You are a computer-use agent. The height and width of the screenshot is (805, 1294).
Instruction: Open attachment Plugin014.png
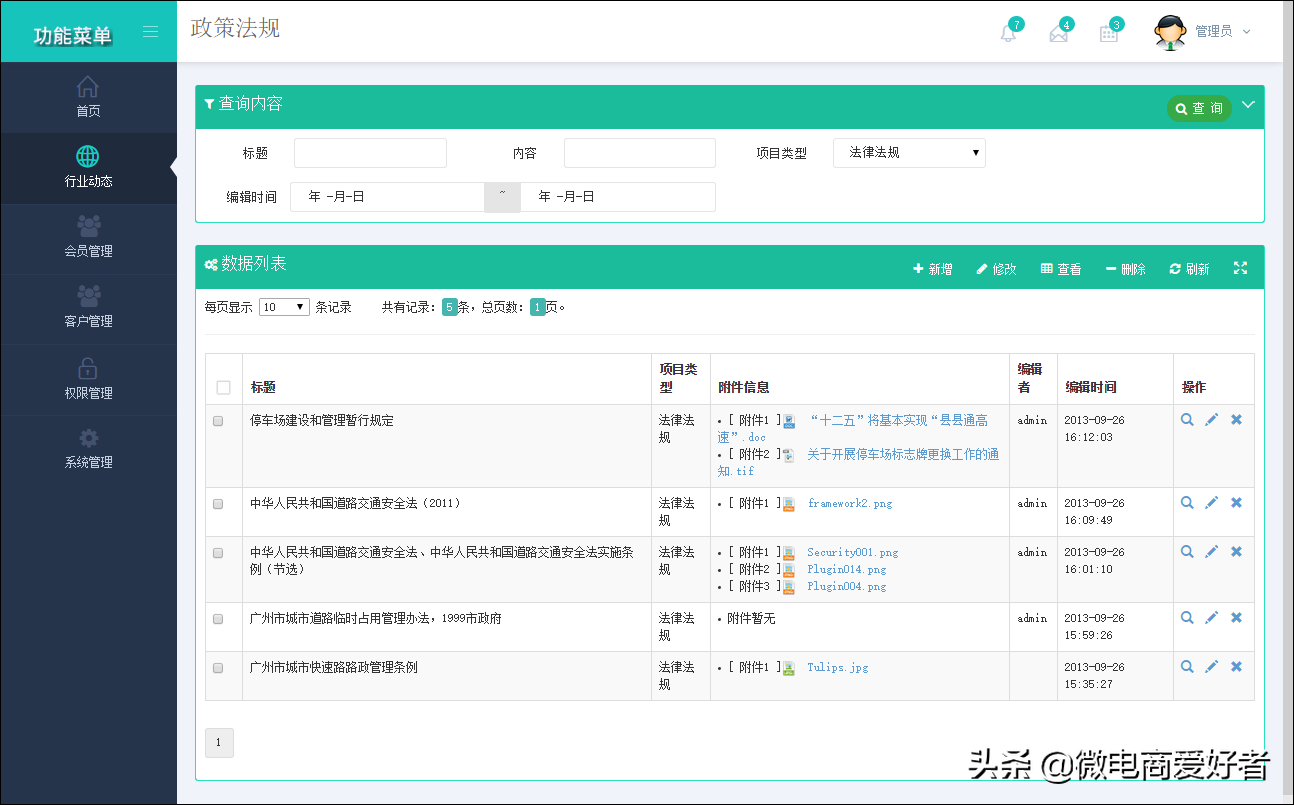pyautogui.click(x=847, y=569)
